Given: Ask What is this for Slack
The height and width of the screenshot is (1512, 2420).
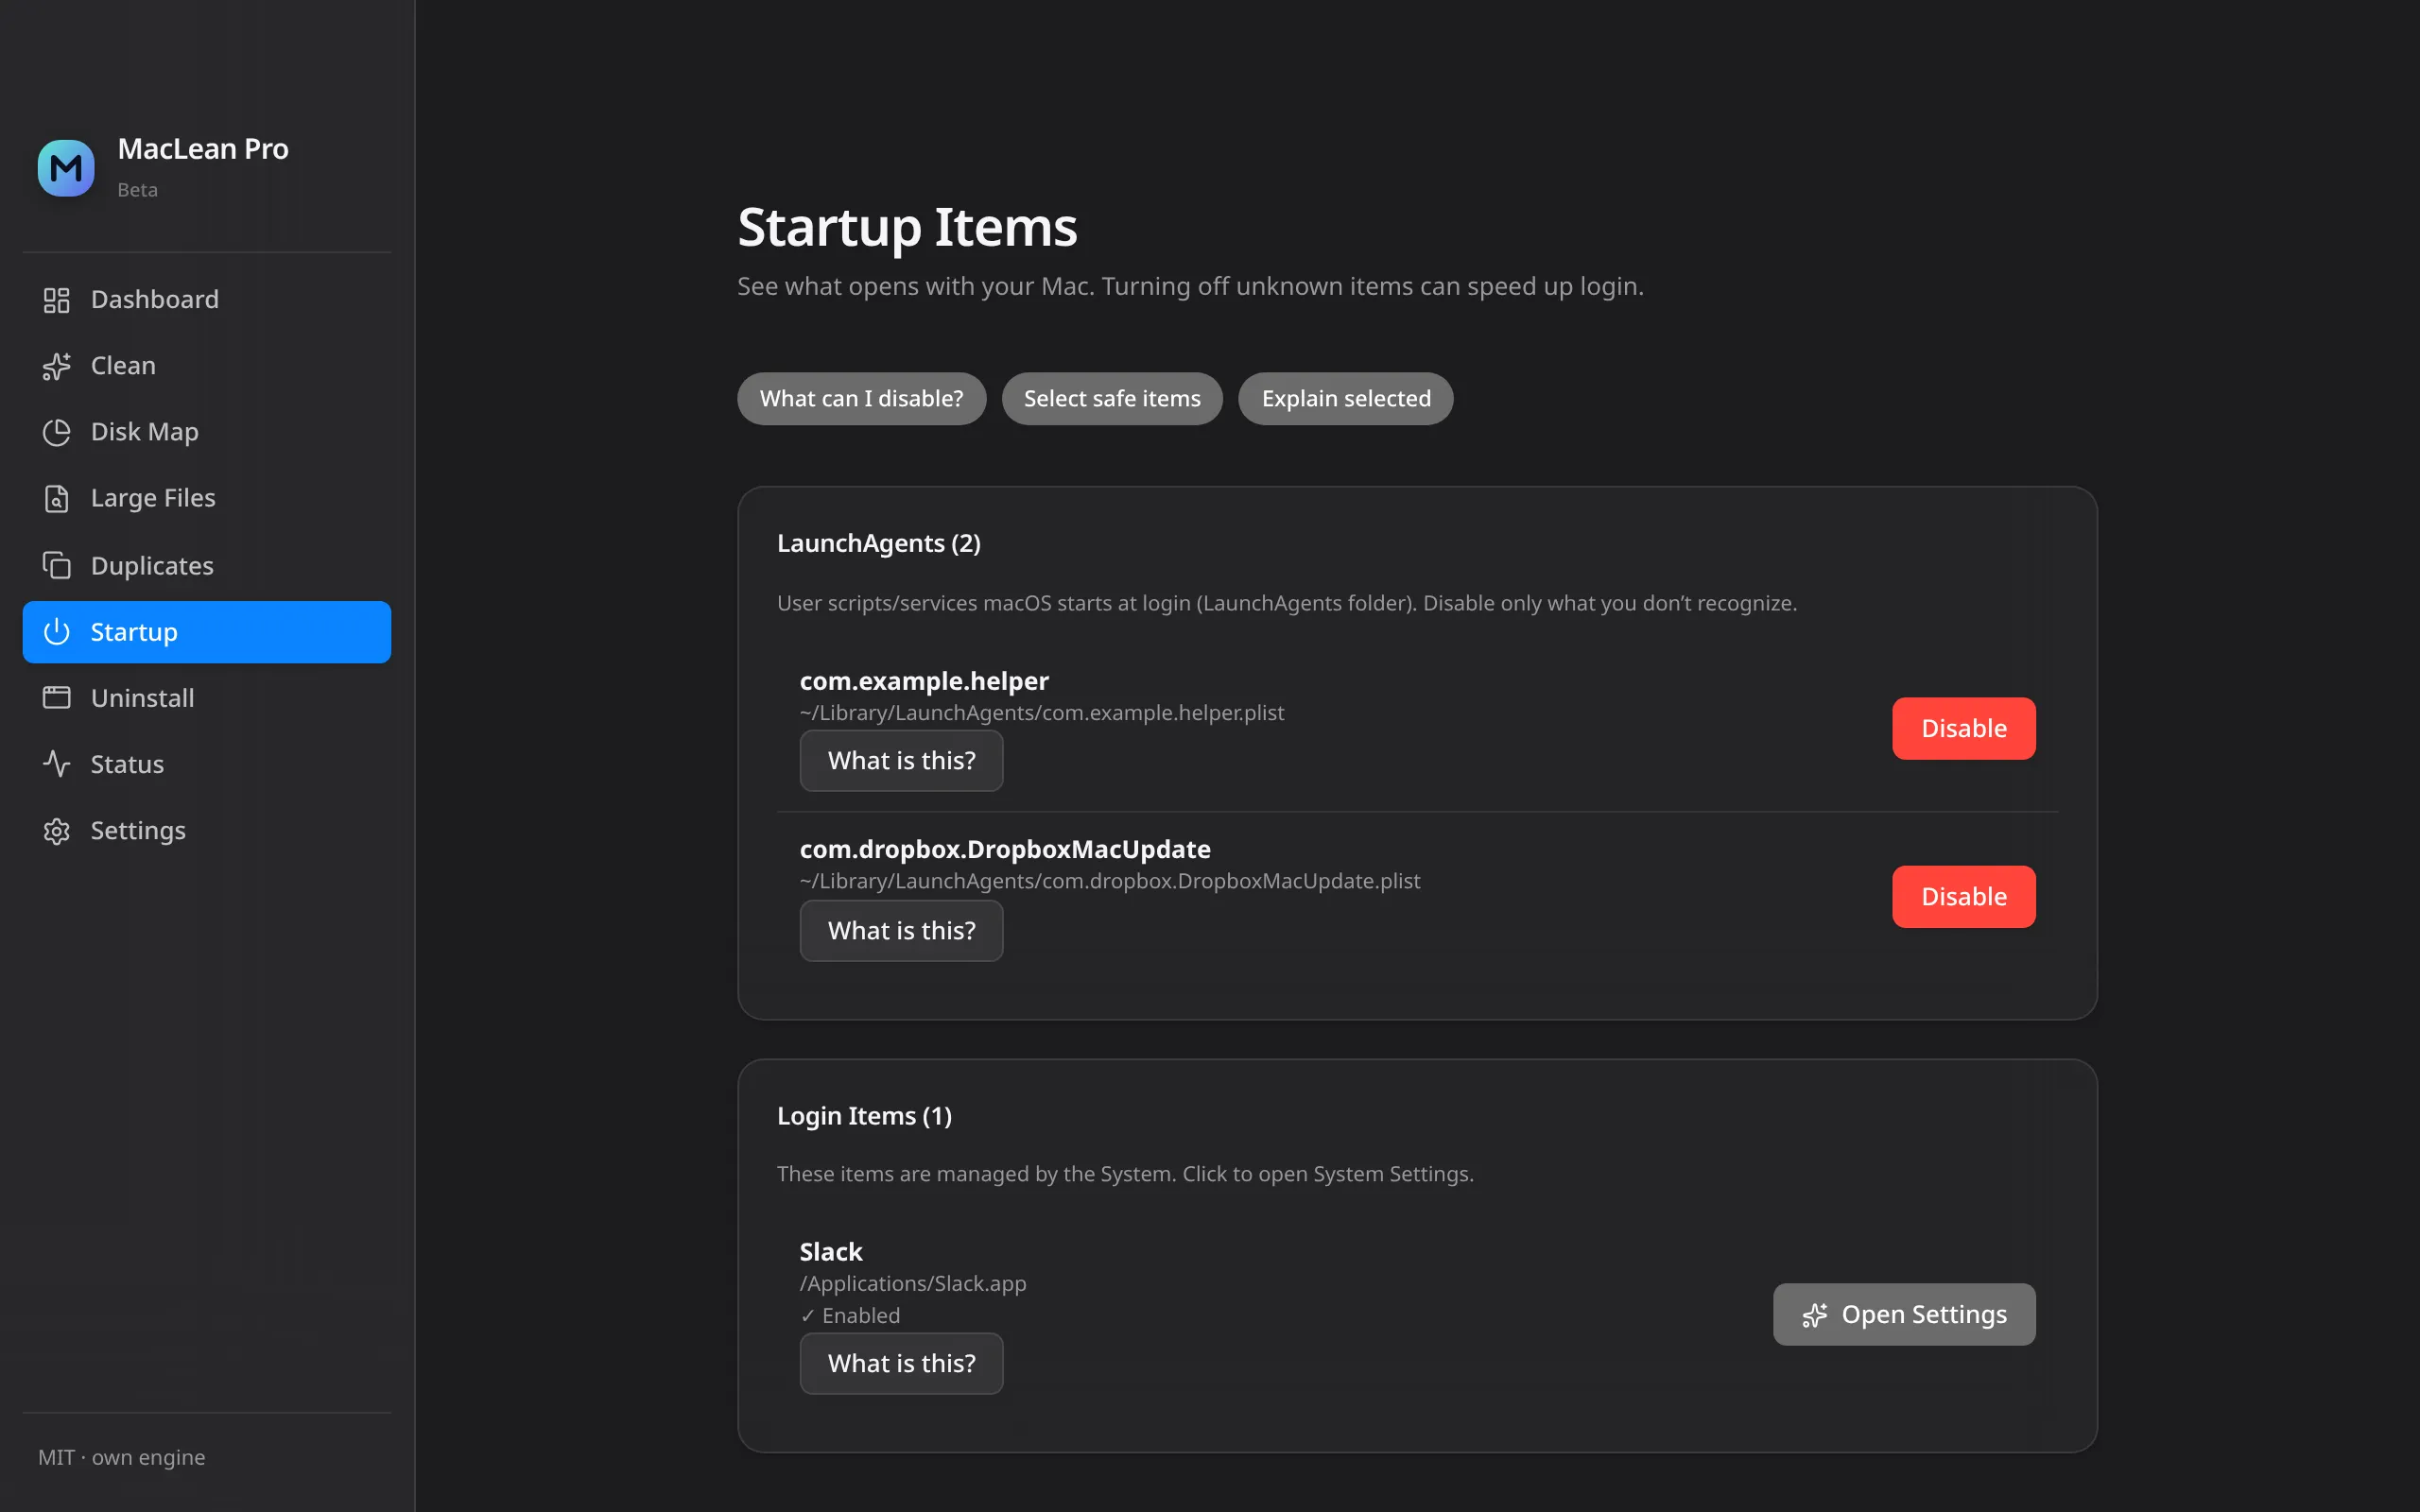Looking at the screenshot, I should (x=901, y=1364).
